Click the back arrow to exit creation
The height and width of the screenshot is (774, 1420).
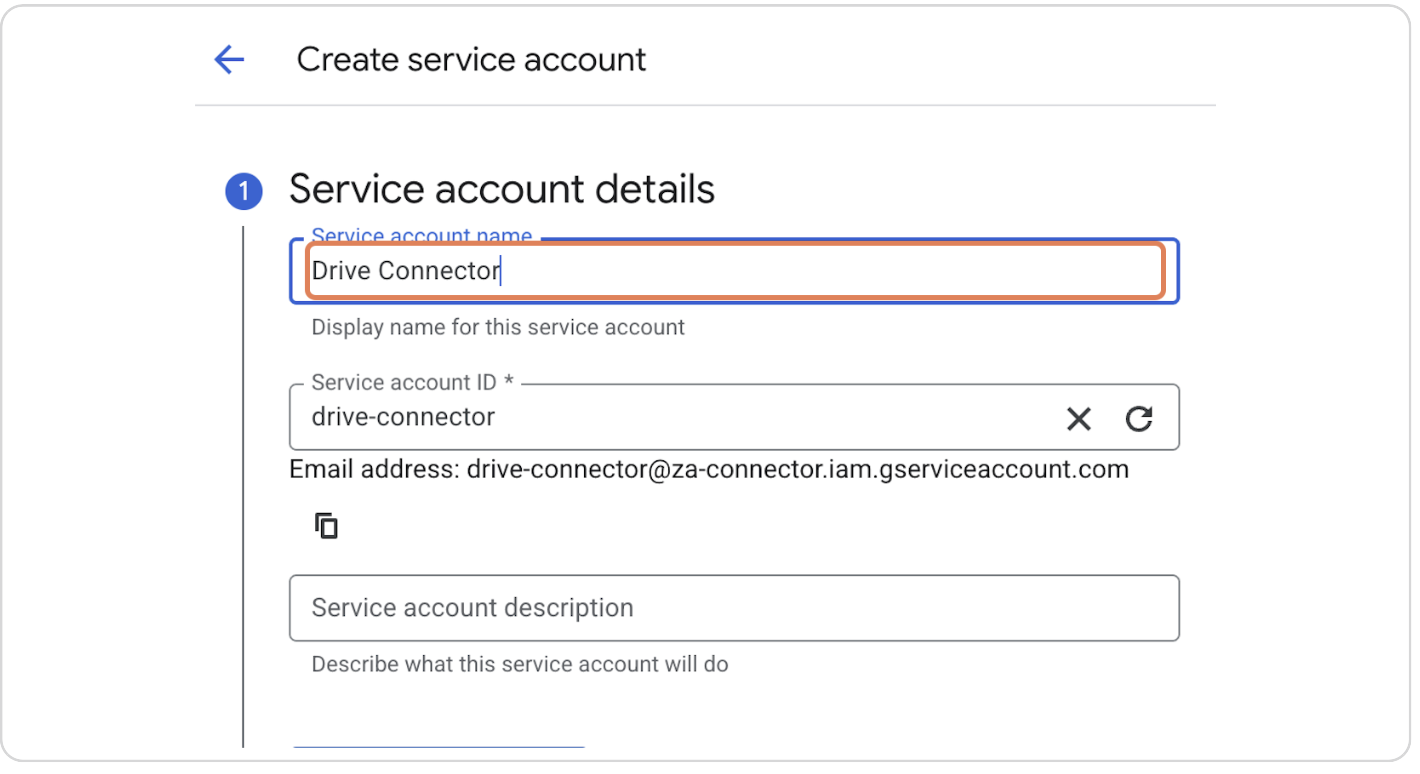(x=228, y=59)
